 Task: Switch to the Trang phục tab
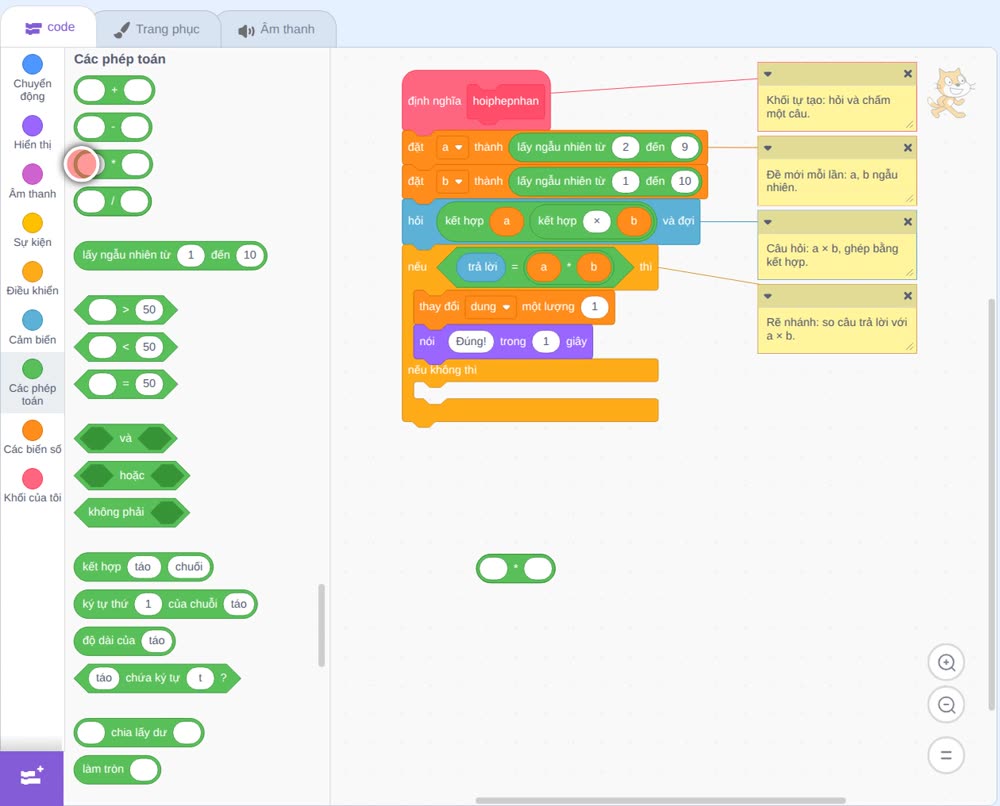(157, 29)
